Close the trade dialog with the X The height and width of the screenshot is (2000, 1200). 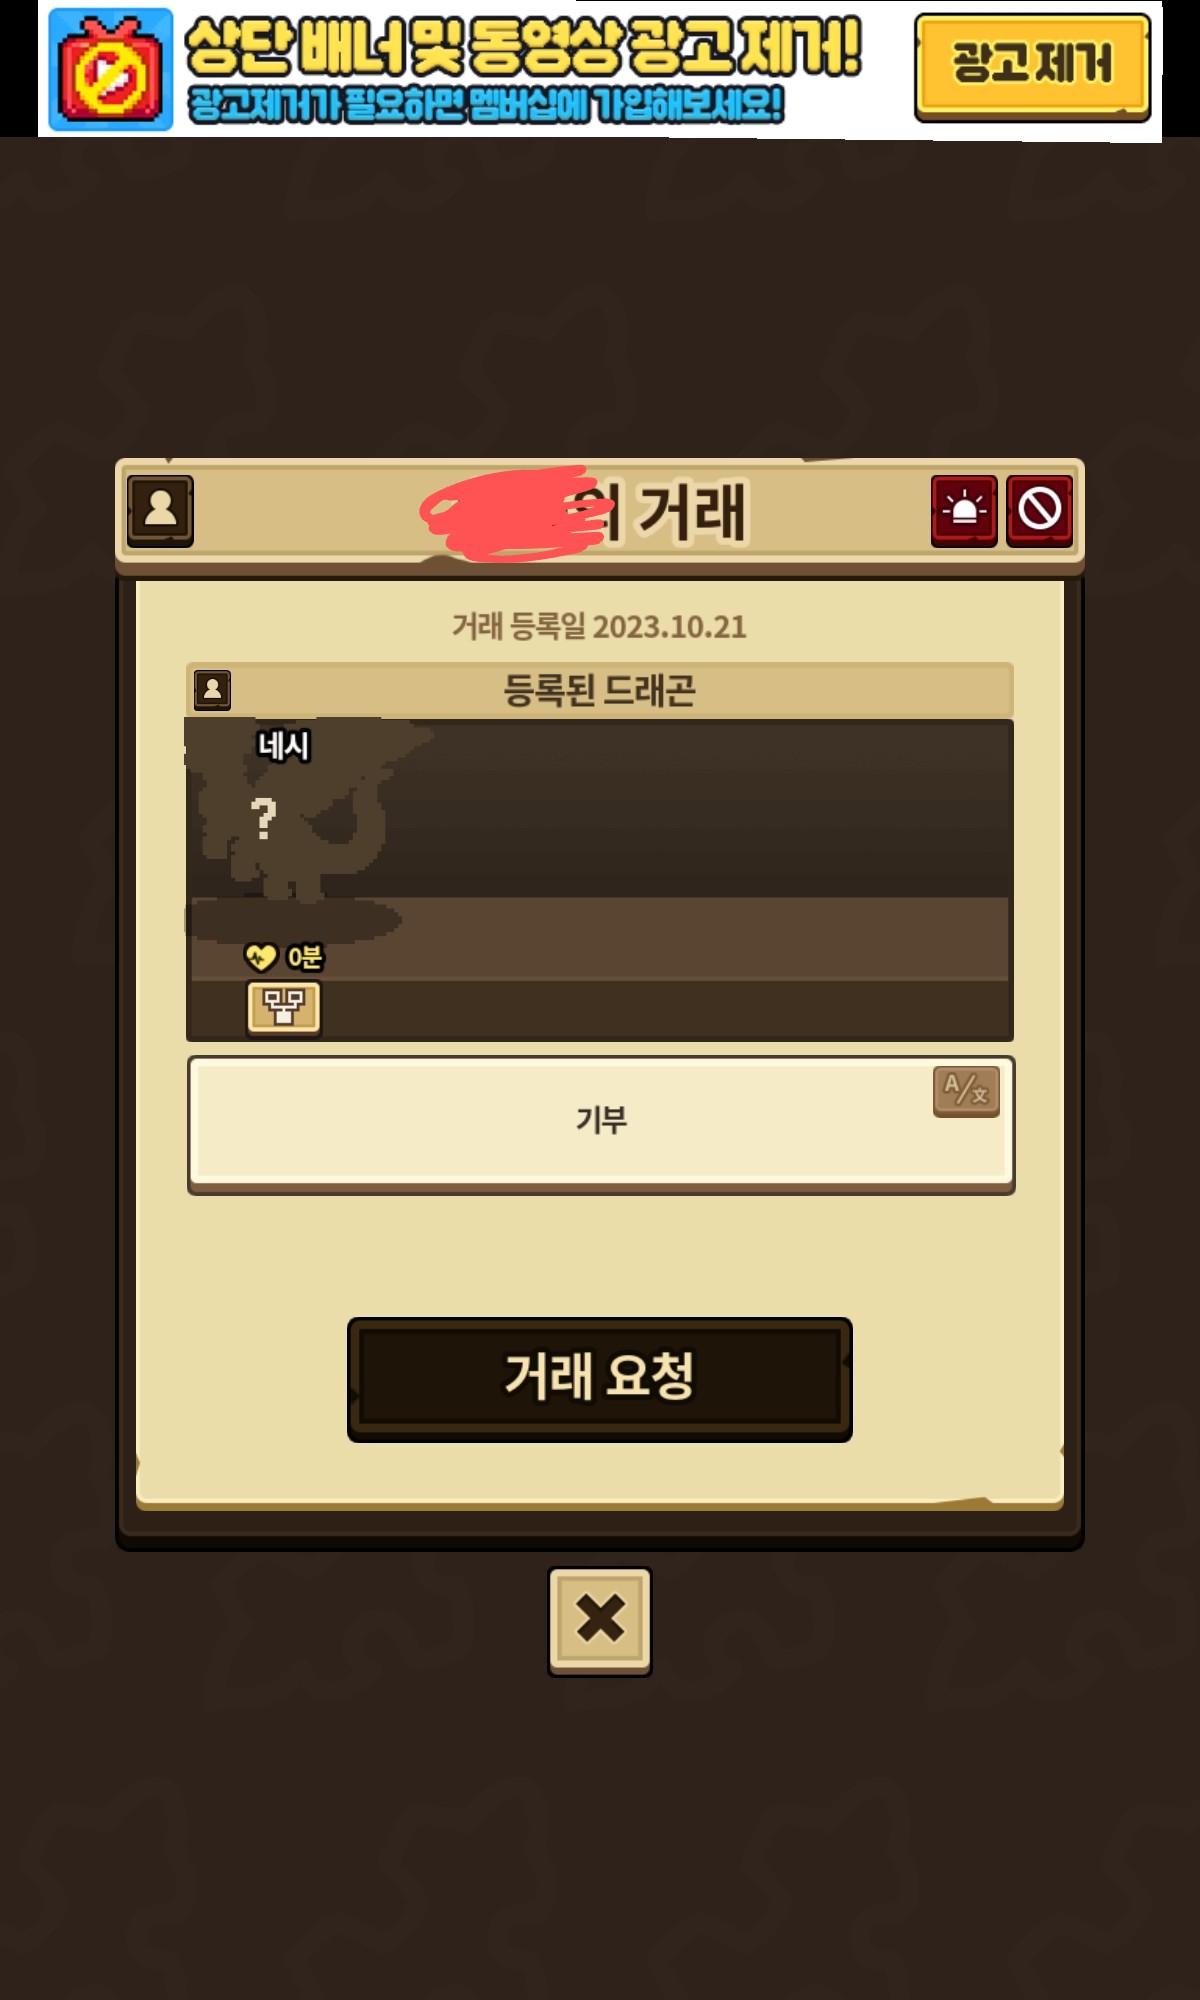pos(600,1621)
